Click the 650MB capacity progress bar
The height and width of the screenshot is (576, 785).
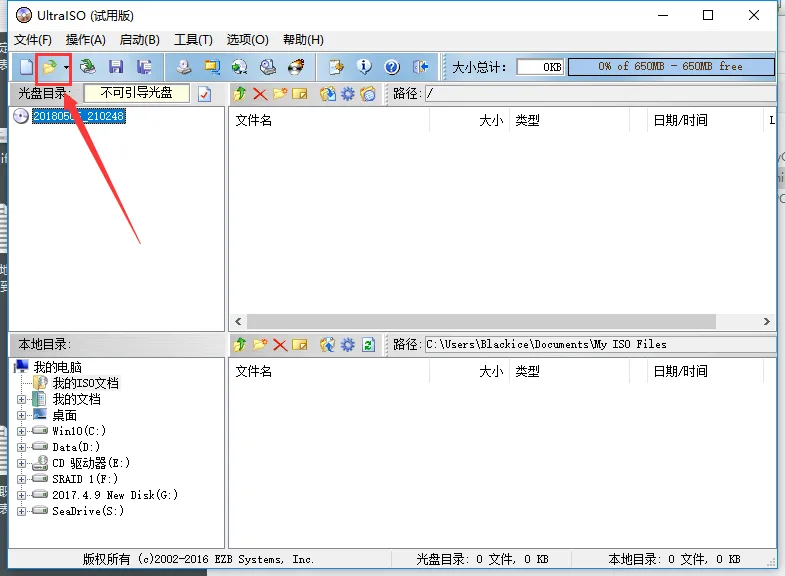click(x=671, y=67)
